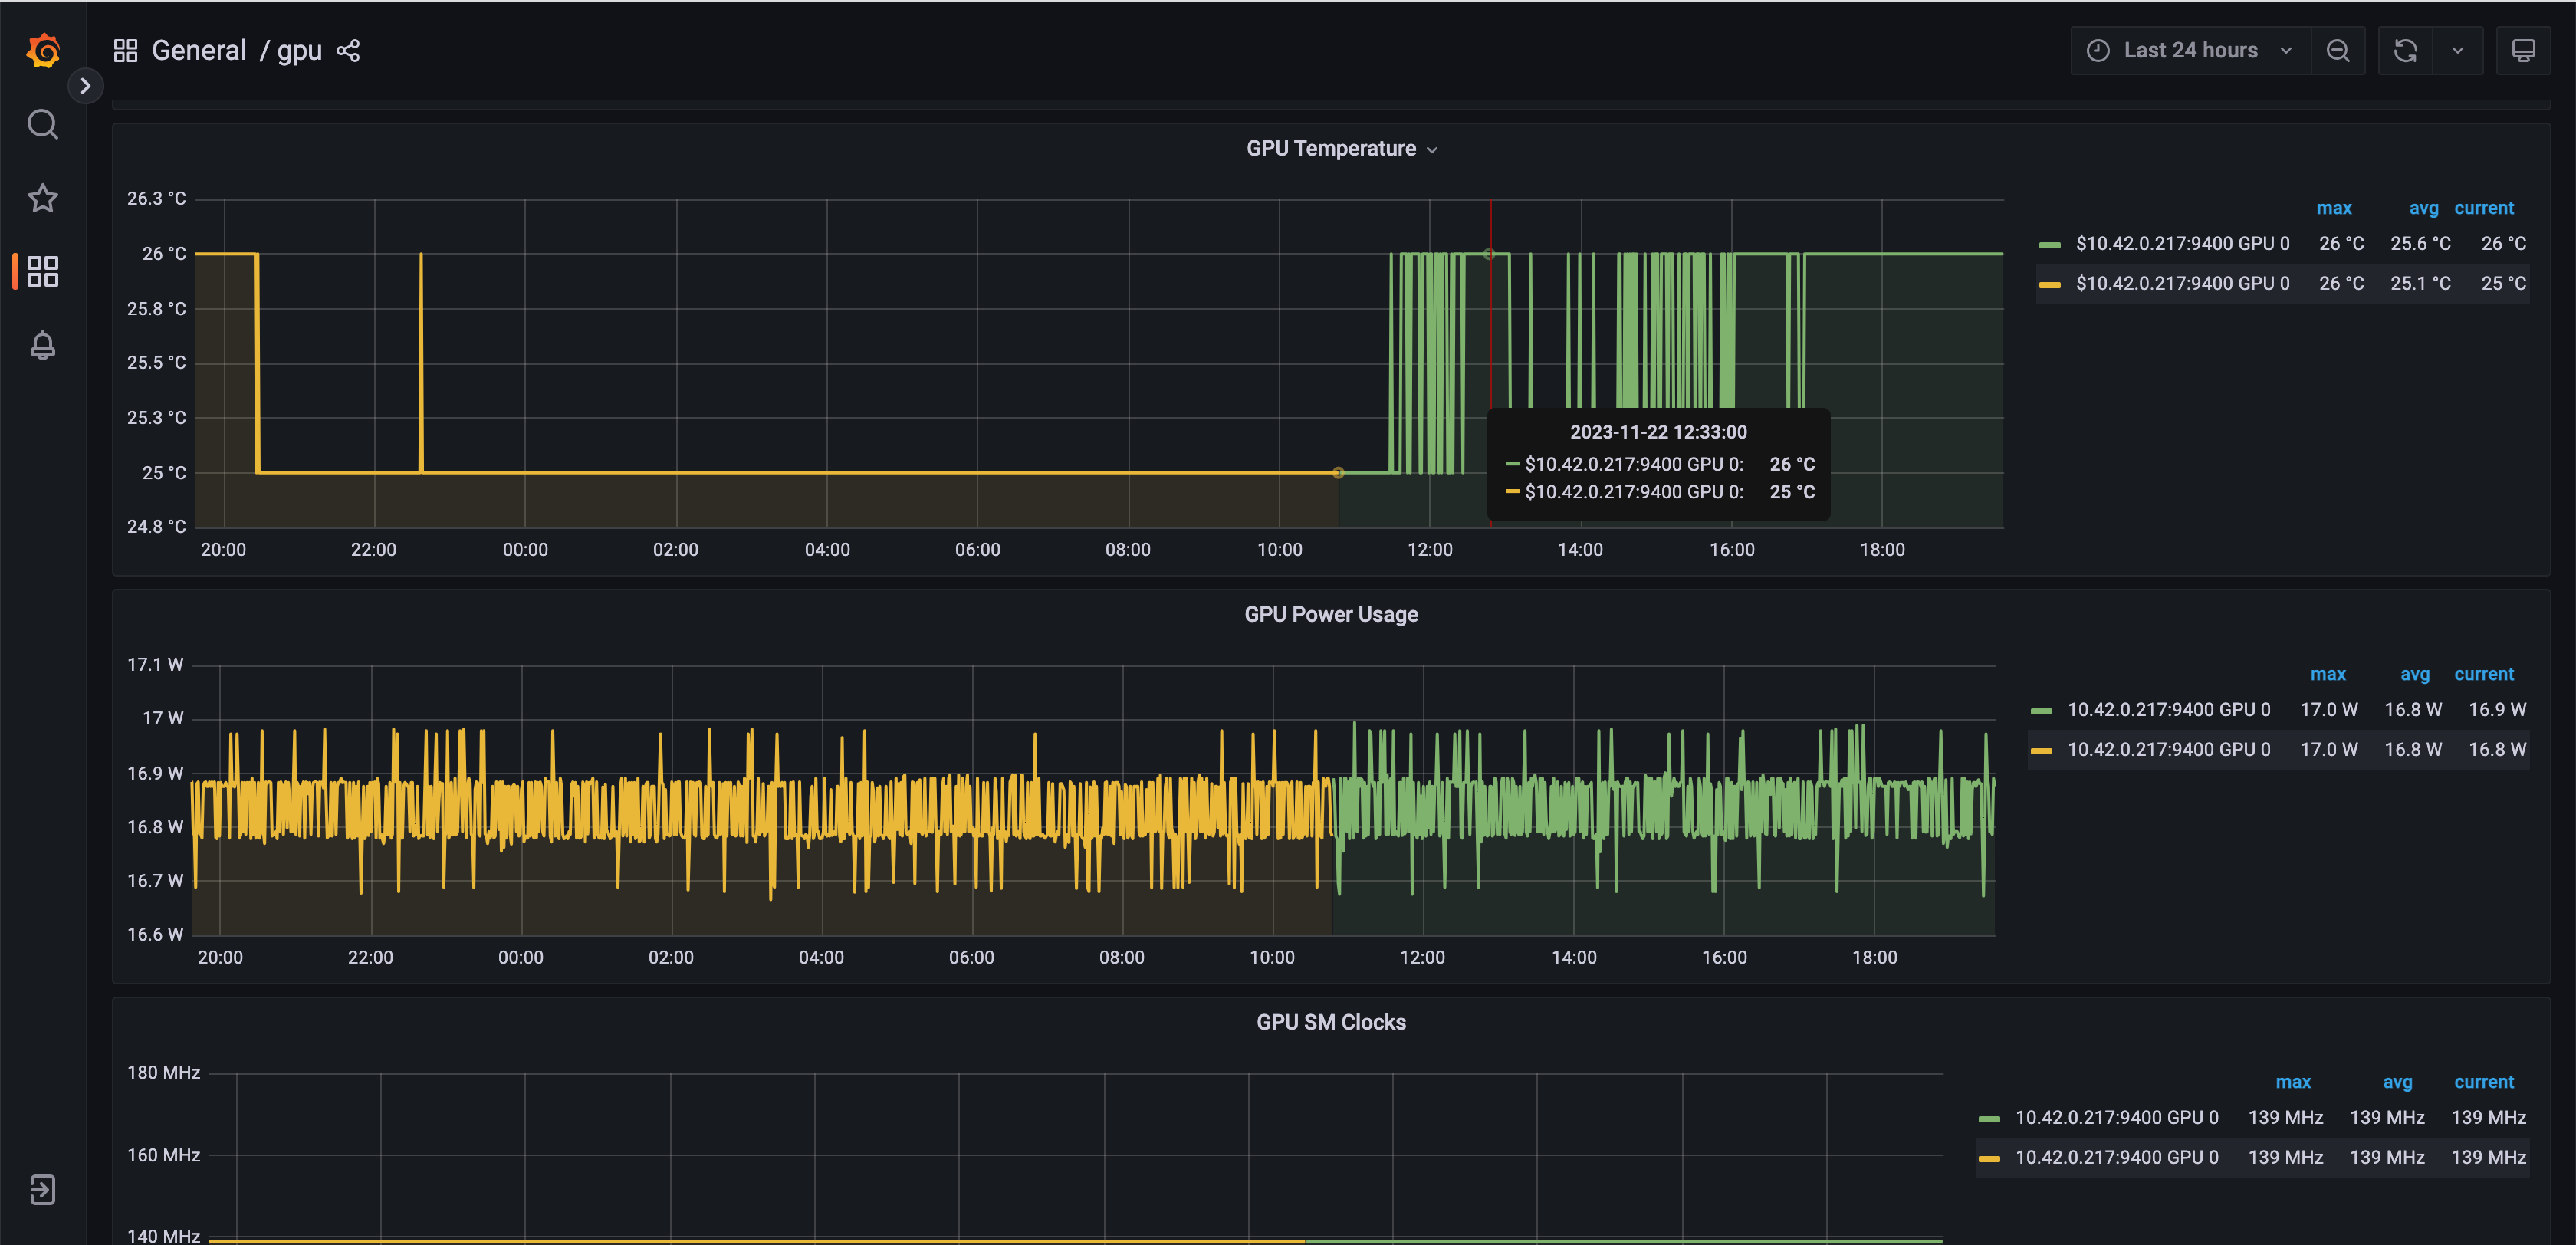This screenshot has width=2576, height=1245.
Task: Zoom out the time range
Action: (2338, 50)
